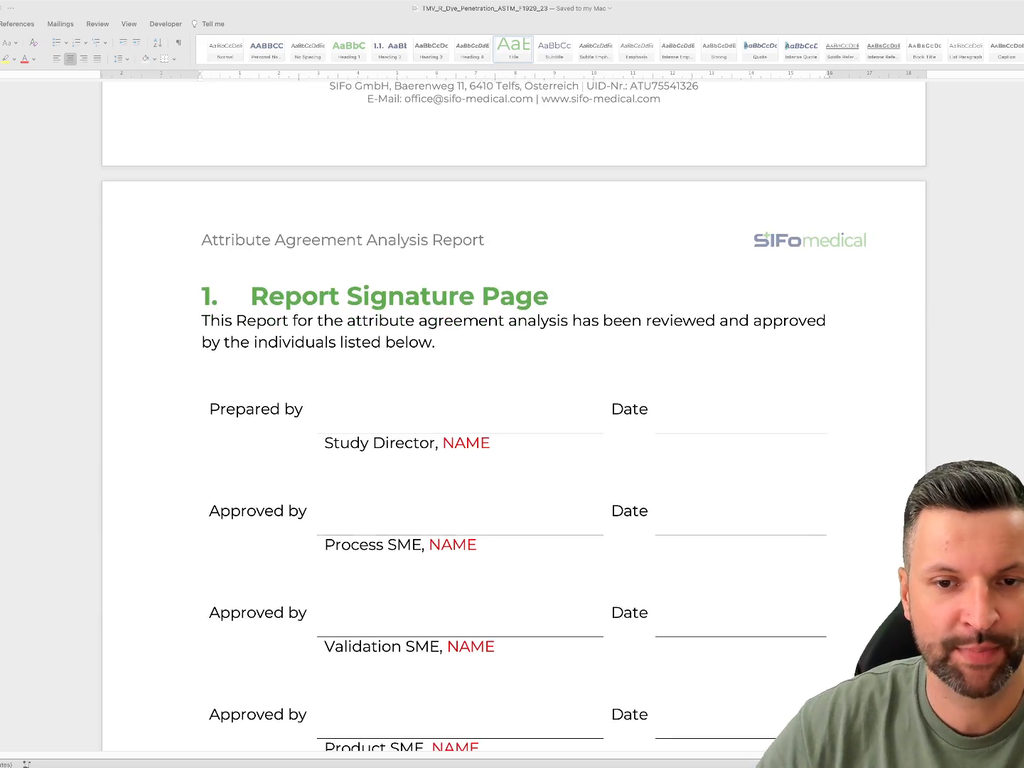Viewport: 1024px width, 768px height.
Task: Switch to the View tab
Action: tap(129, 24)
